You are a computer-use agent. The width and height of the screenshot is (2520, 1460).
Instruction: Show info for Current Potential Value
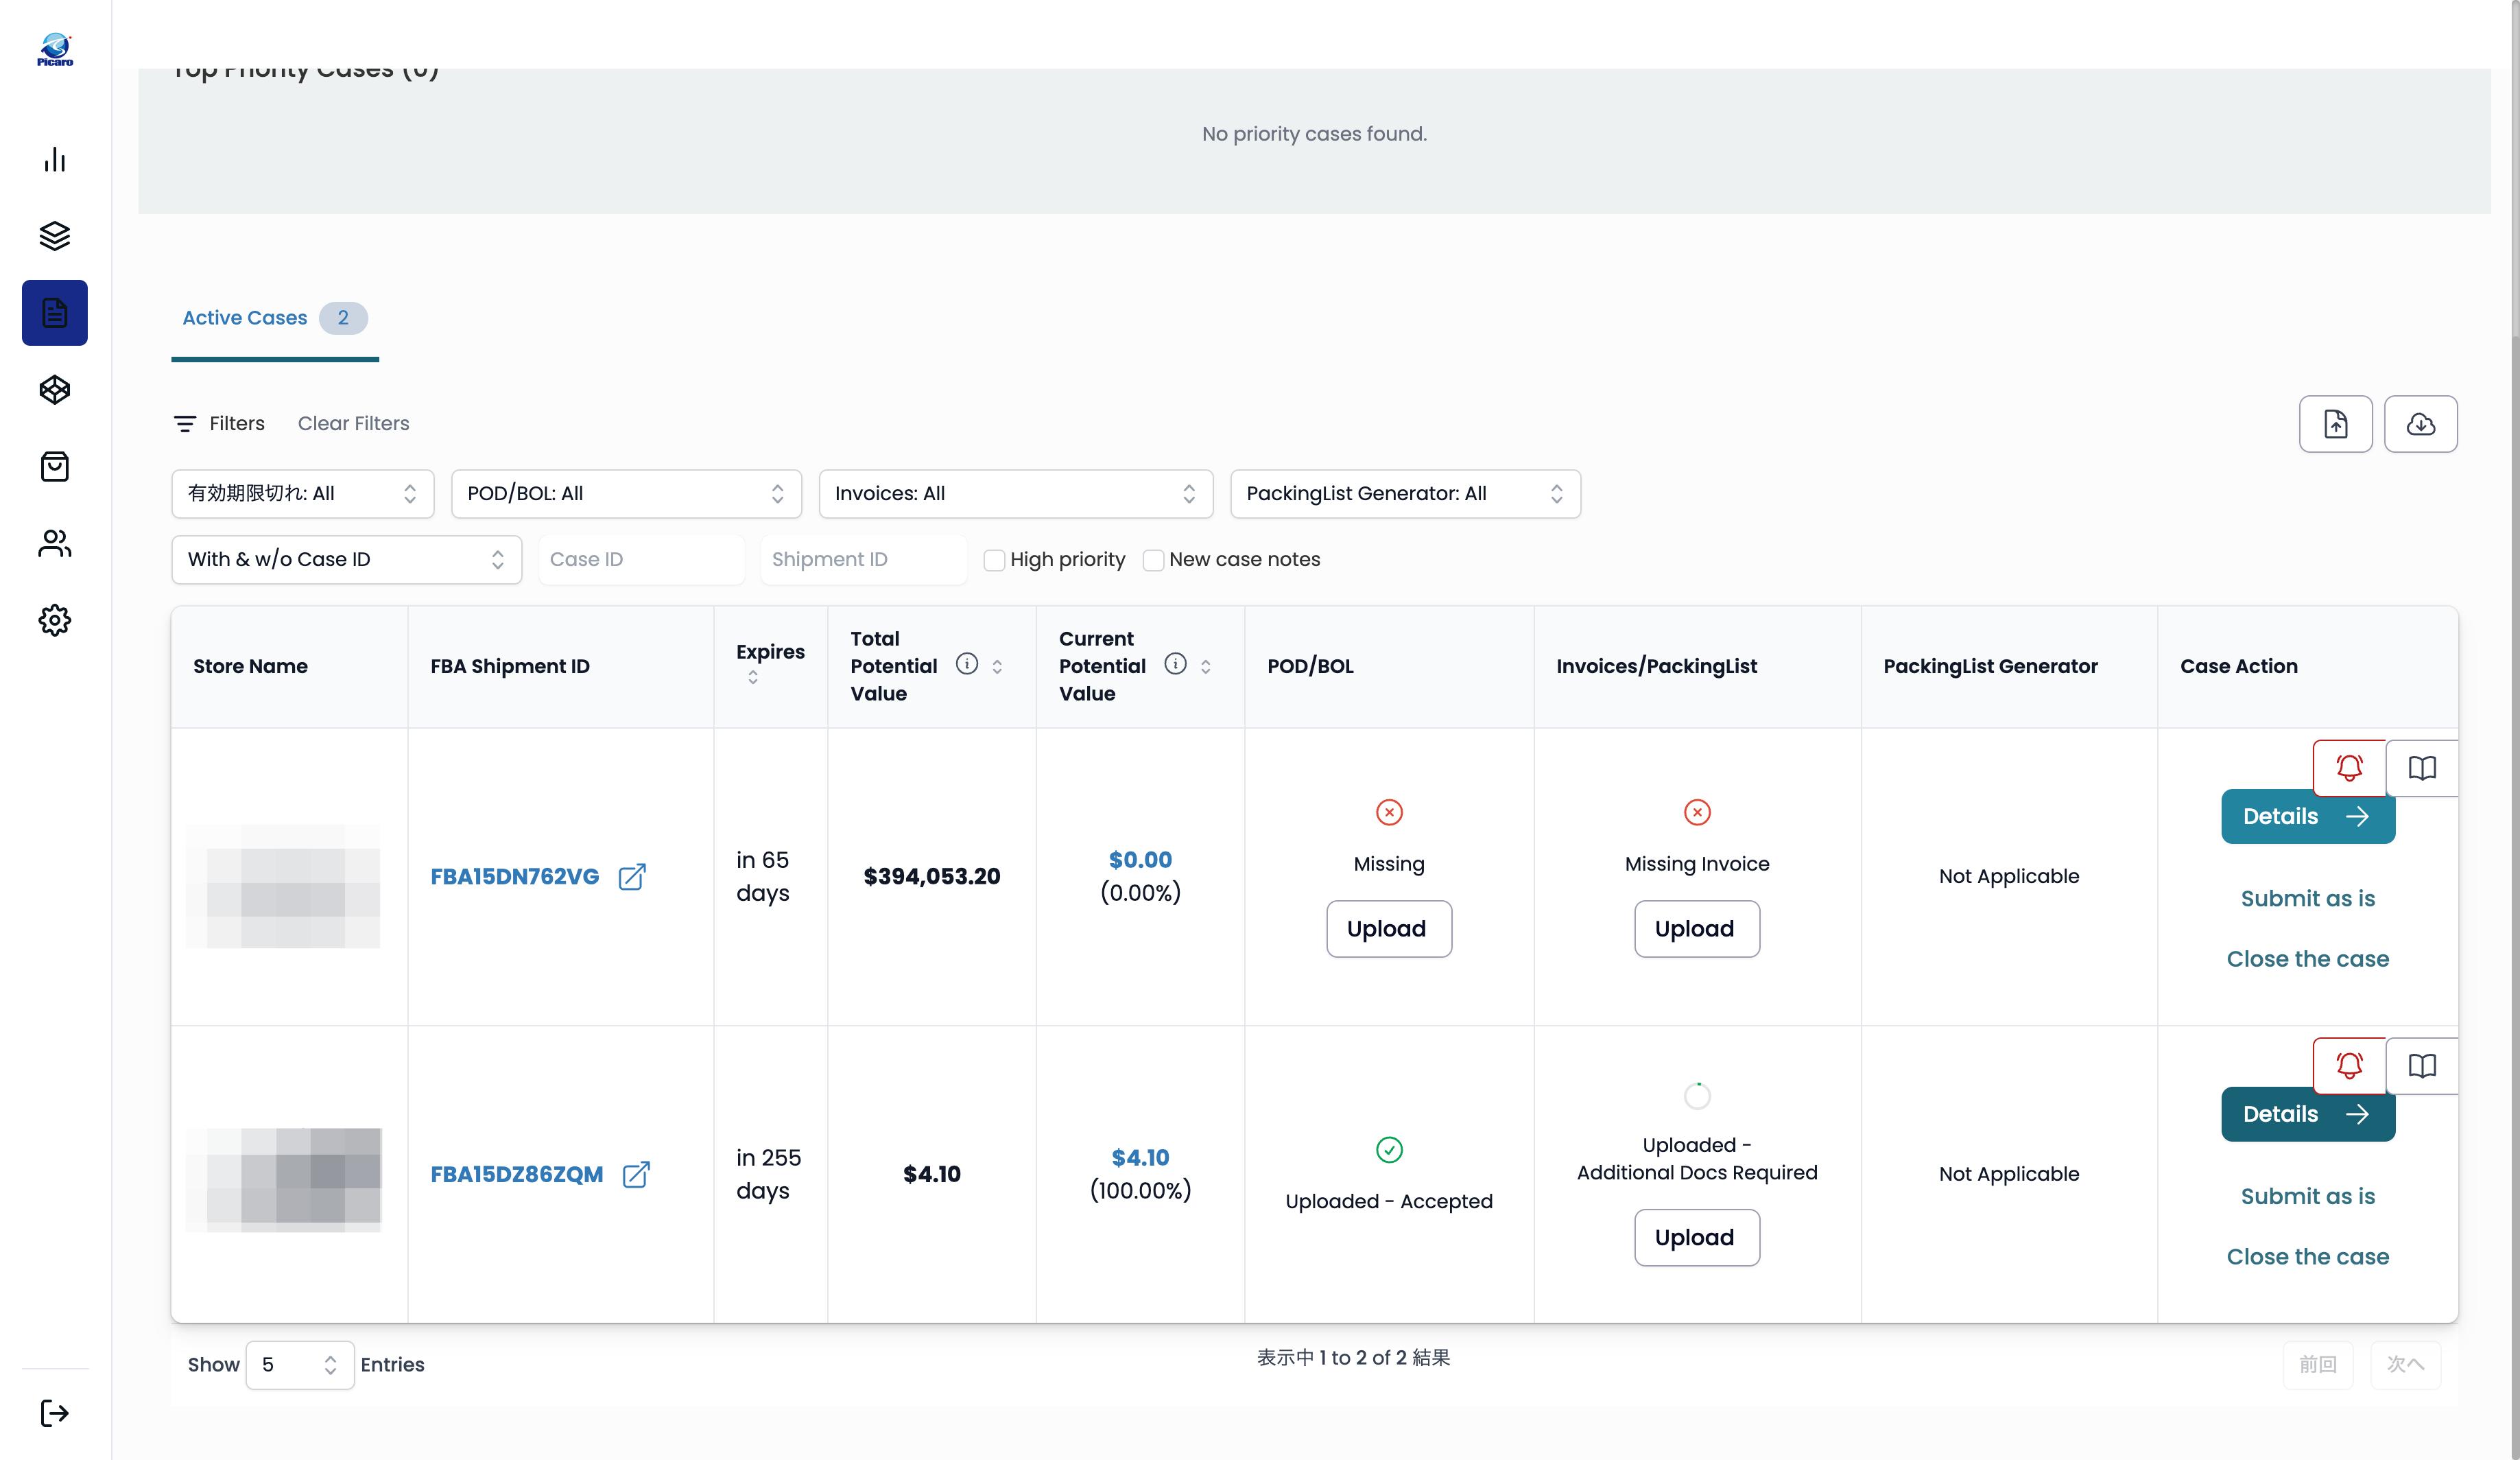pyautogui.click(x=1176, y=664)
